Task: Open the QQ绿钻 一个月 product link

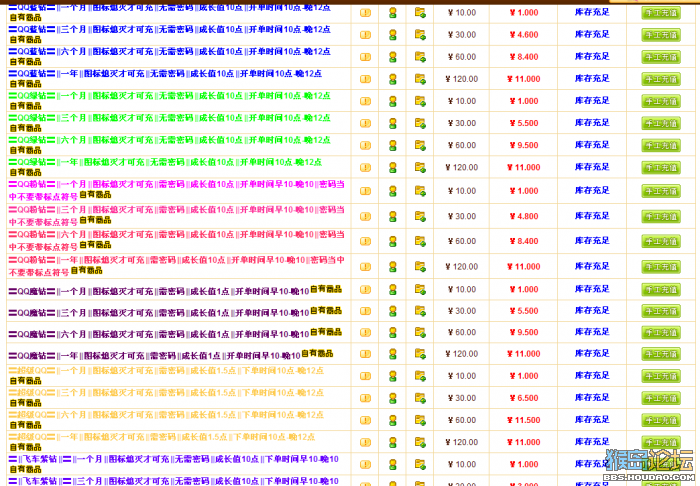Action: tap(170, 96)
